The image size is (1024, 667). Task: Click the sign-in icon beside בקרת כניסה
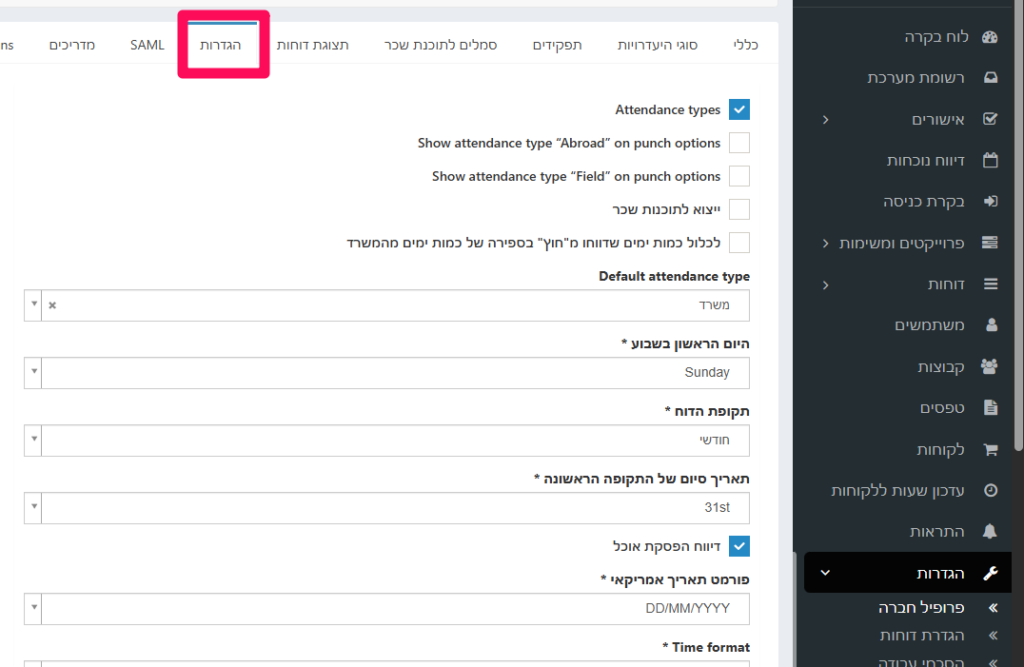990,201
